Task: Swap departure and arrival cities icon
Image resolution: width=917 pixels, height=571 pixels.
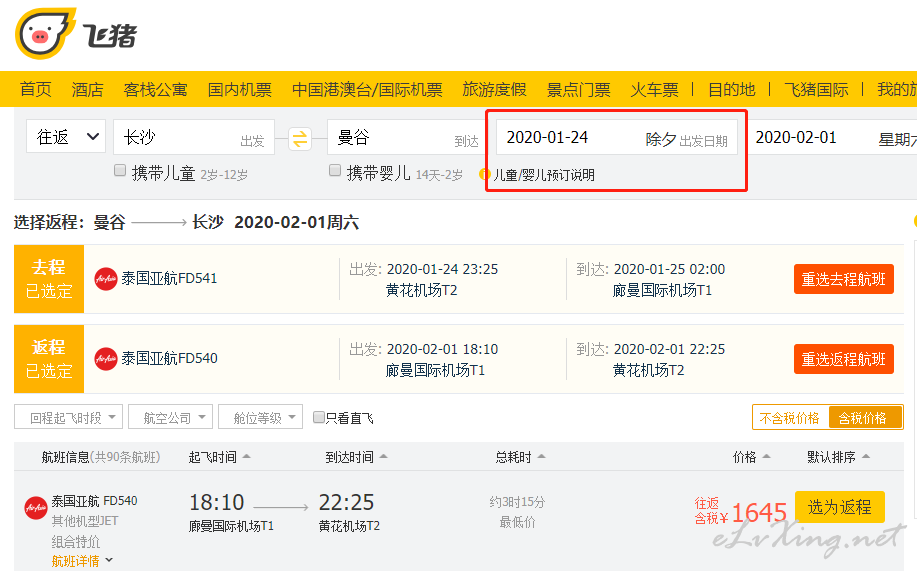Action: pyautogui.click(x=300, y=139)
